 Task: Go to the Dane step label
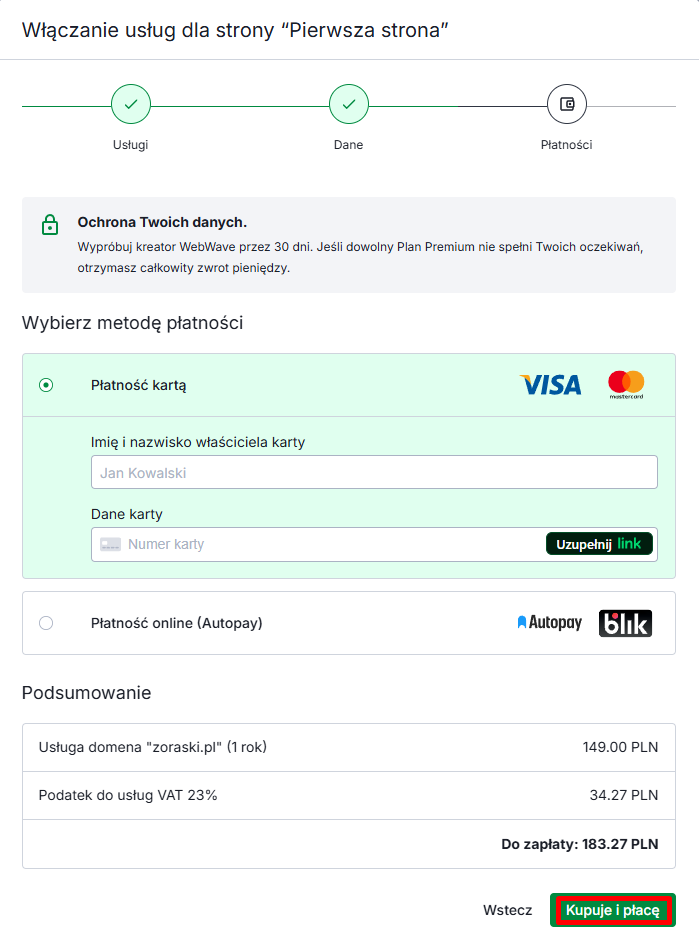(x=348, y=145)
